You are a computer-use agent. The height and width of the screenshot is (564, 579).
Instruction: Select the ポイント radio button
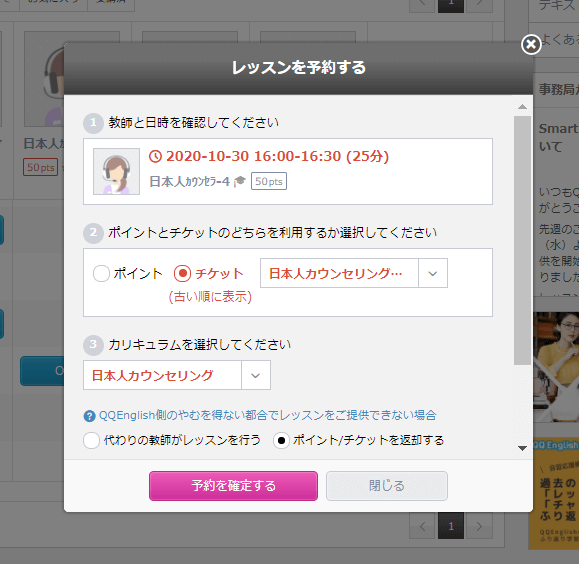click(101, 274)
